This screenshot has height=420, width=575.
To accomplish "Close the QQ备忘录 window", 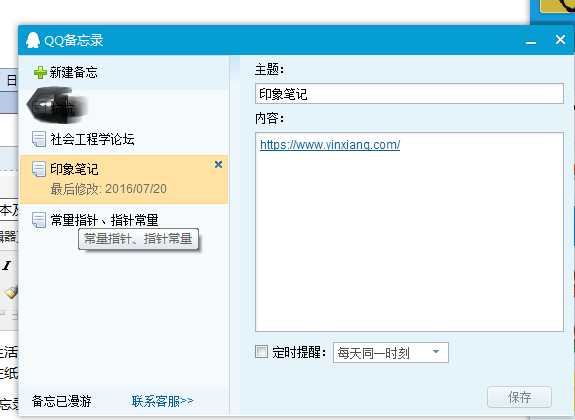I will pyautogui.click(x=560, y=40).
